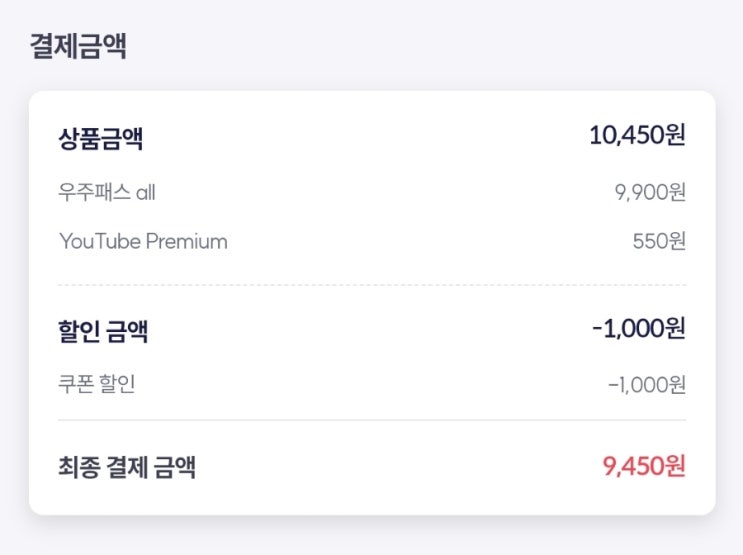743x555 pixels.
Task: Click the red 9,450원 final amount
Action: click(644, 466)
